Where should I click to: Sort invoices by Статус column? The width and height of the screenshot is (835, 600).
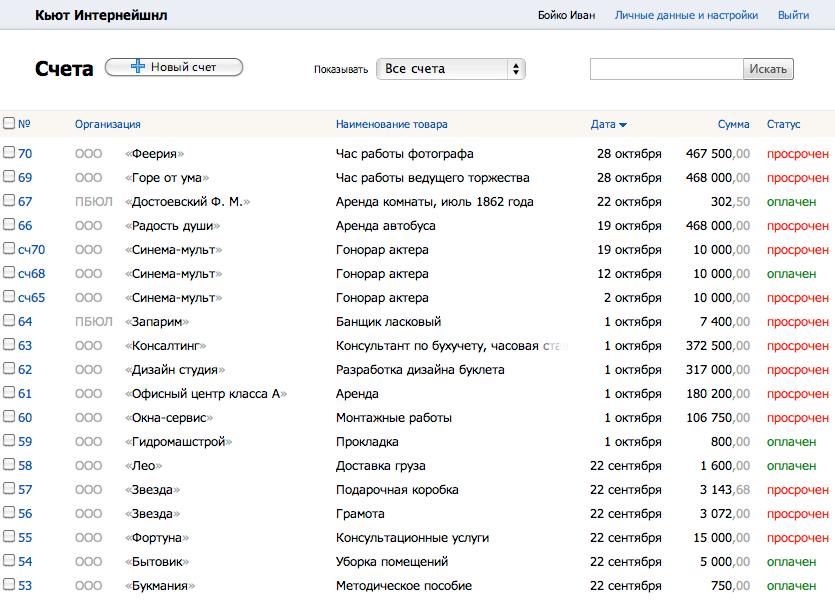(783, 124)
